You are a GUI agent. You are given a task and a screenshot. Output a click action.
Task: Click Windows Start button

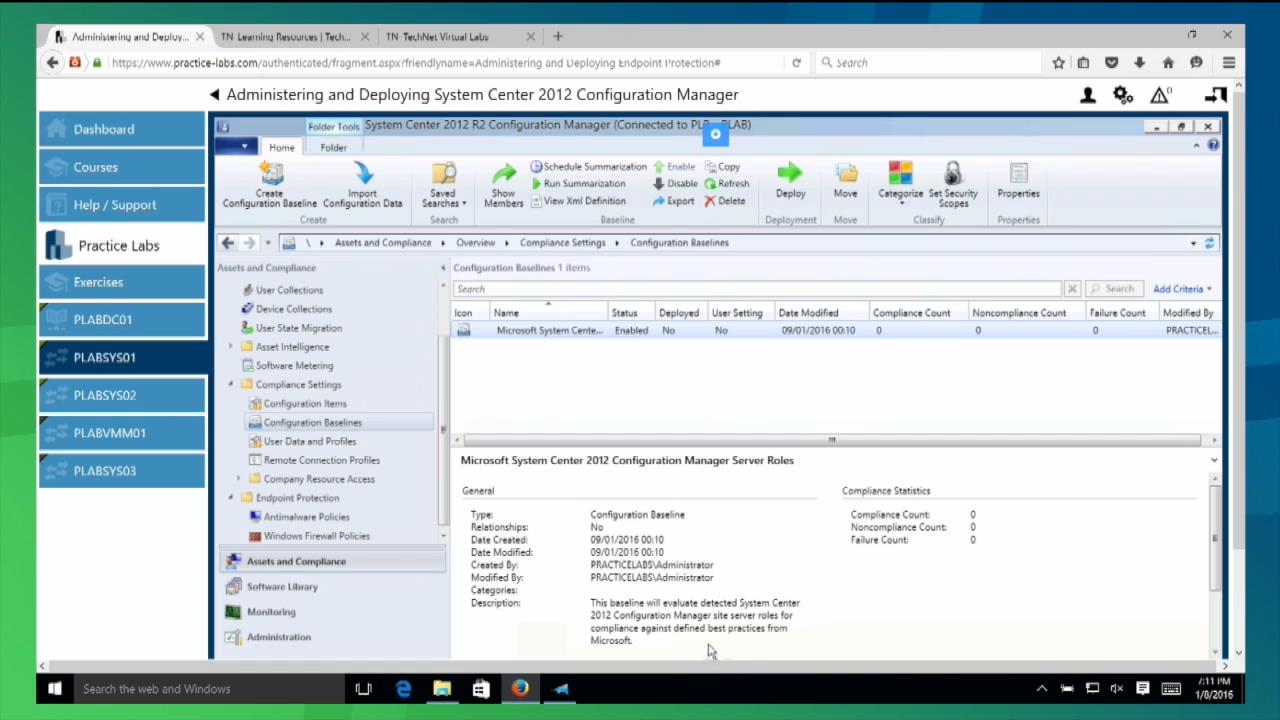55,688
